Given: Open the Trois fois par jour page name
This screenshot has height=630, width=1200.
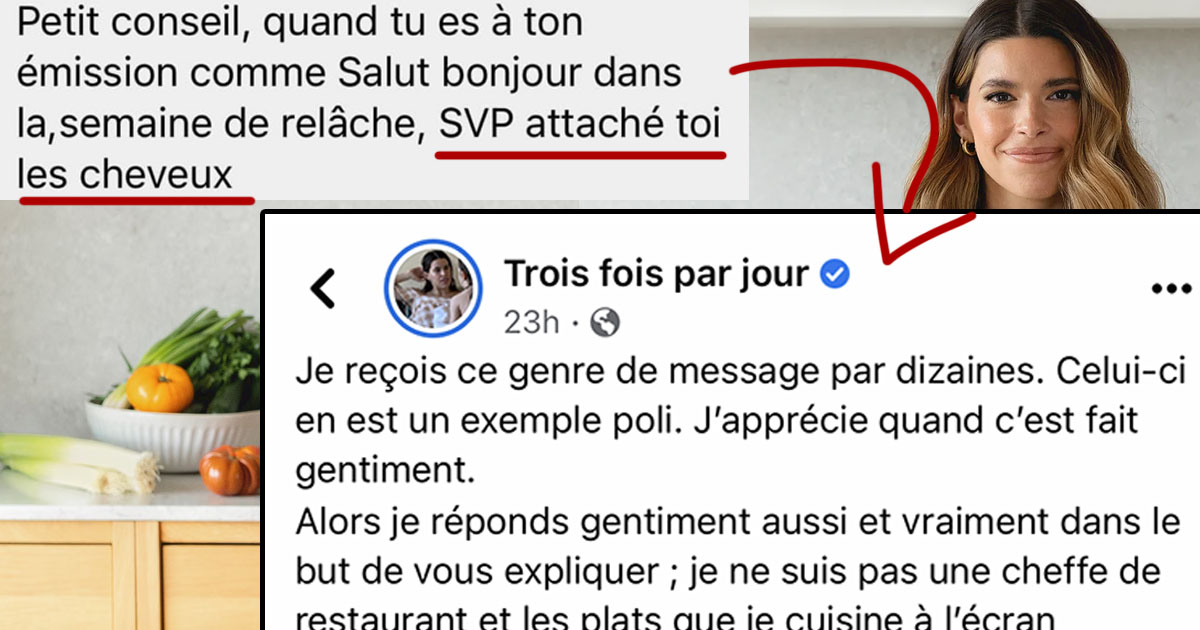Looking at the screenshot, I should 656,273.
